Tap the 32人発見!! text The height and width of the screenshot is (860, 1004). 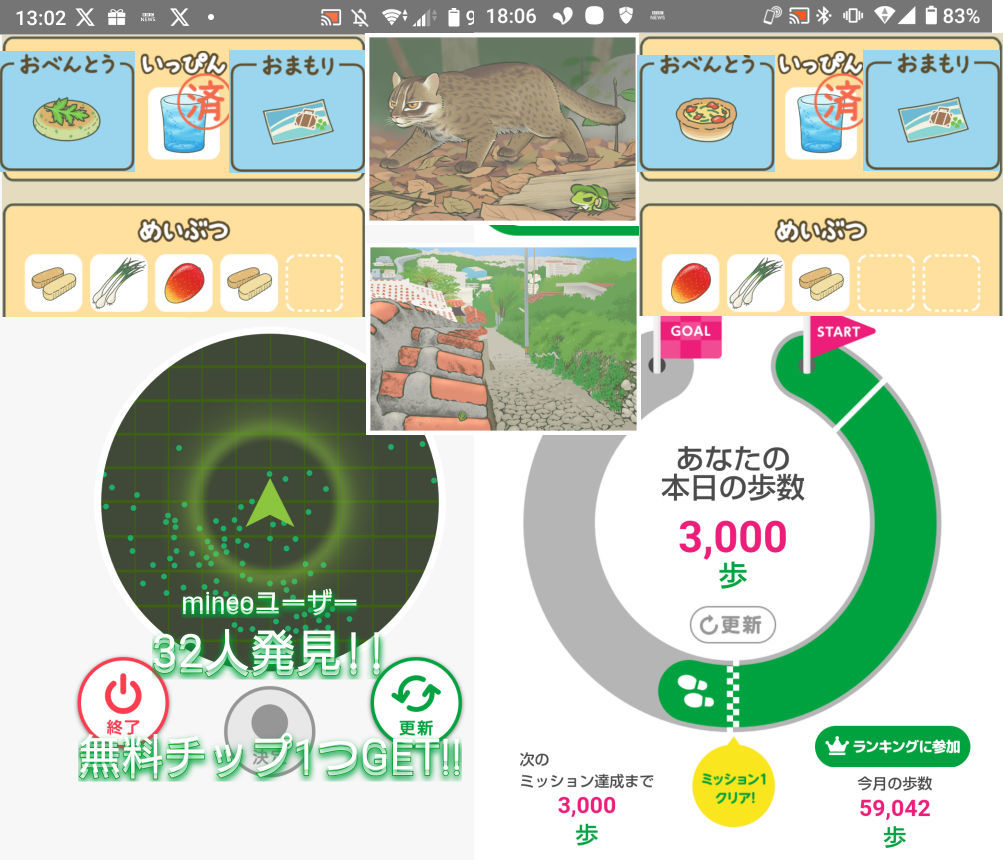tap(268, 654)
